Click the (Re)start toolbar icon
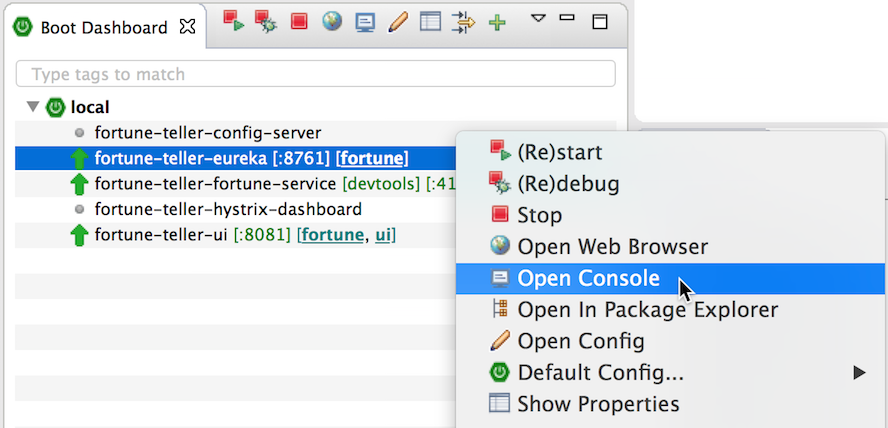 click(233, 22)
